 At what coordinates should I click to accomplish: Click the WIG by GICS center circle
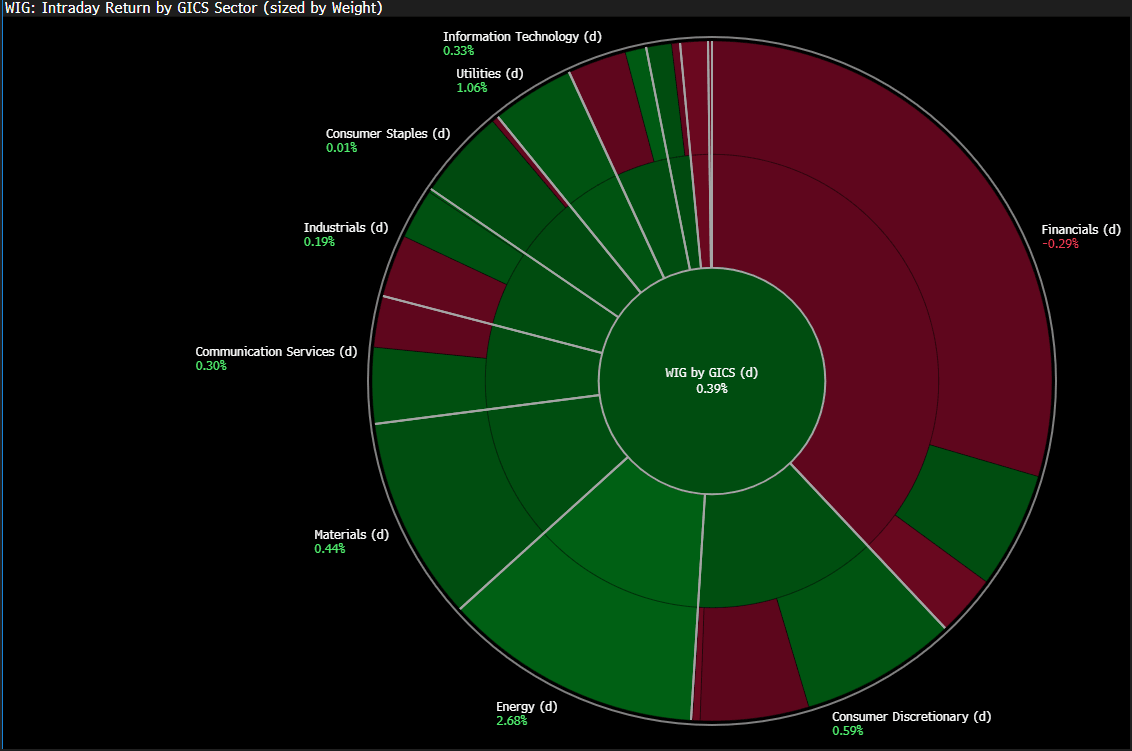tap(711, 381)
